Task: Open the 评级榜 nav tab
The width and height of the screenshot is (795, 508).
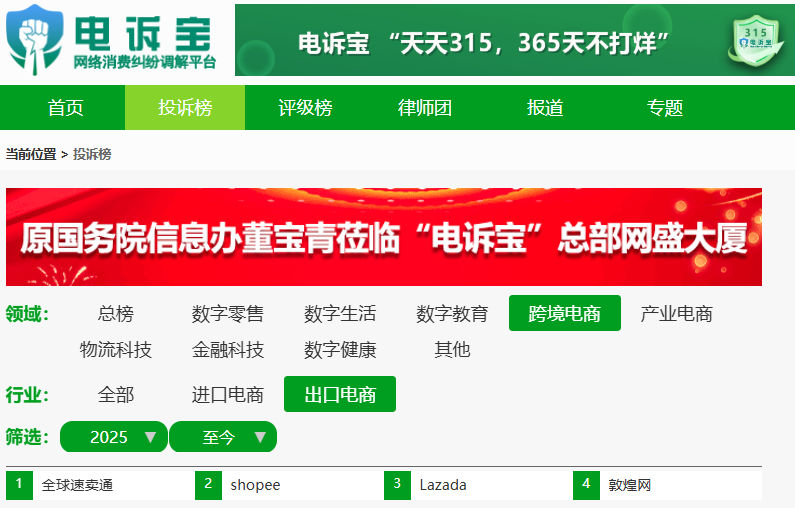Action: click(x=305, y=107)
